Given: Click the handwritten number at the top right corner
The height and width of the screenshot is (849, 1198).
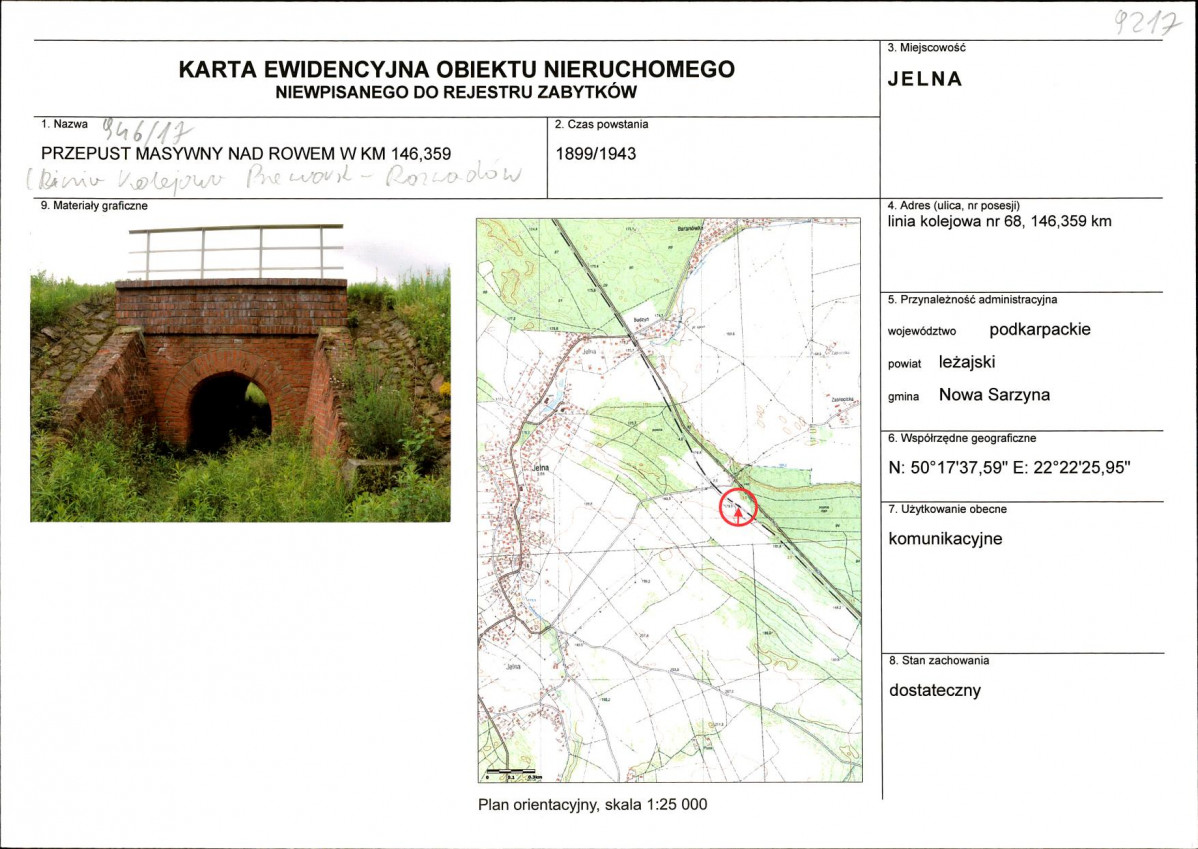Looking at the screenshot, I should 1147,24.
